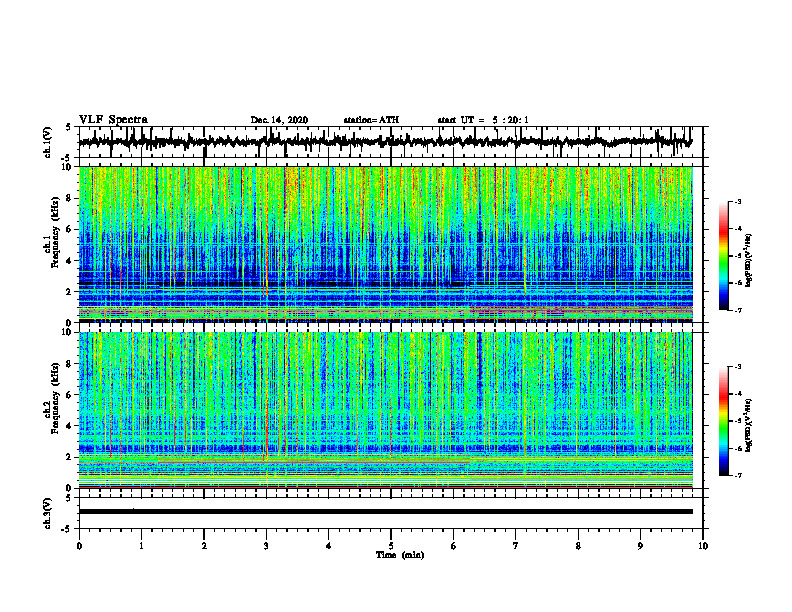Click the "ch.1(V)" waveform axis label
The width and height of the screenshot is (792, 612).
click(x=48, y=142)
